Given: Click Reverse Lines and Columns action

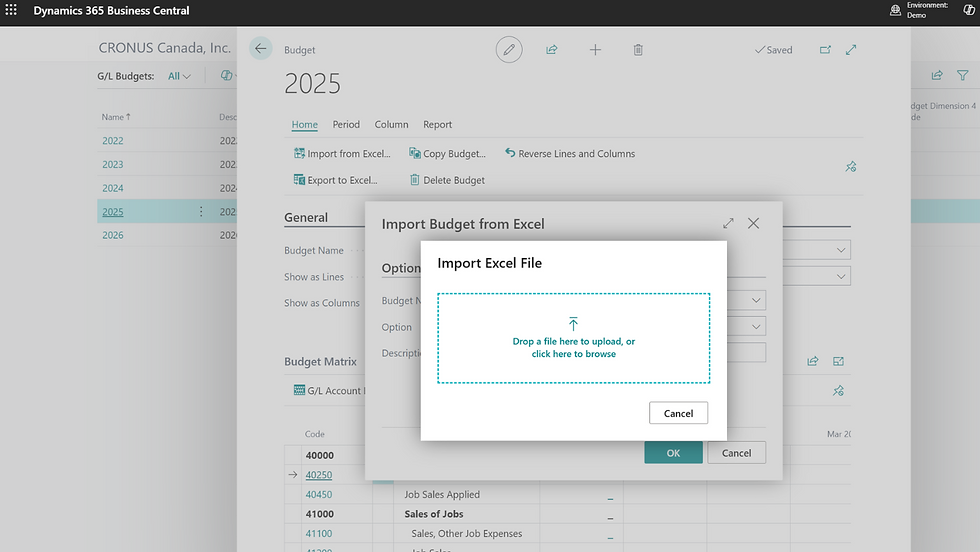Looking at the screenshot, I should click(570, 153).
